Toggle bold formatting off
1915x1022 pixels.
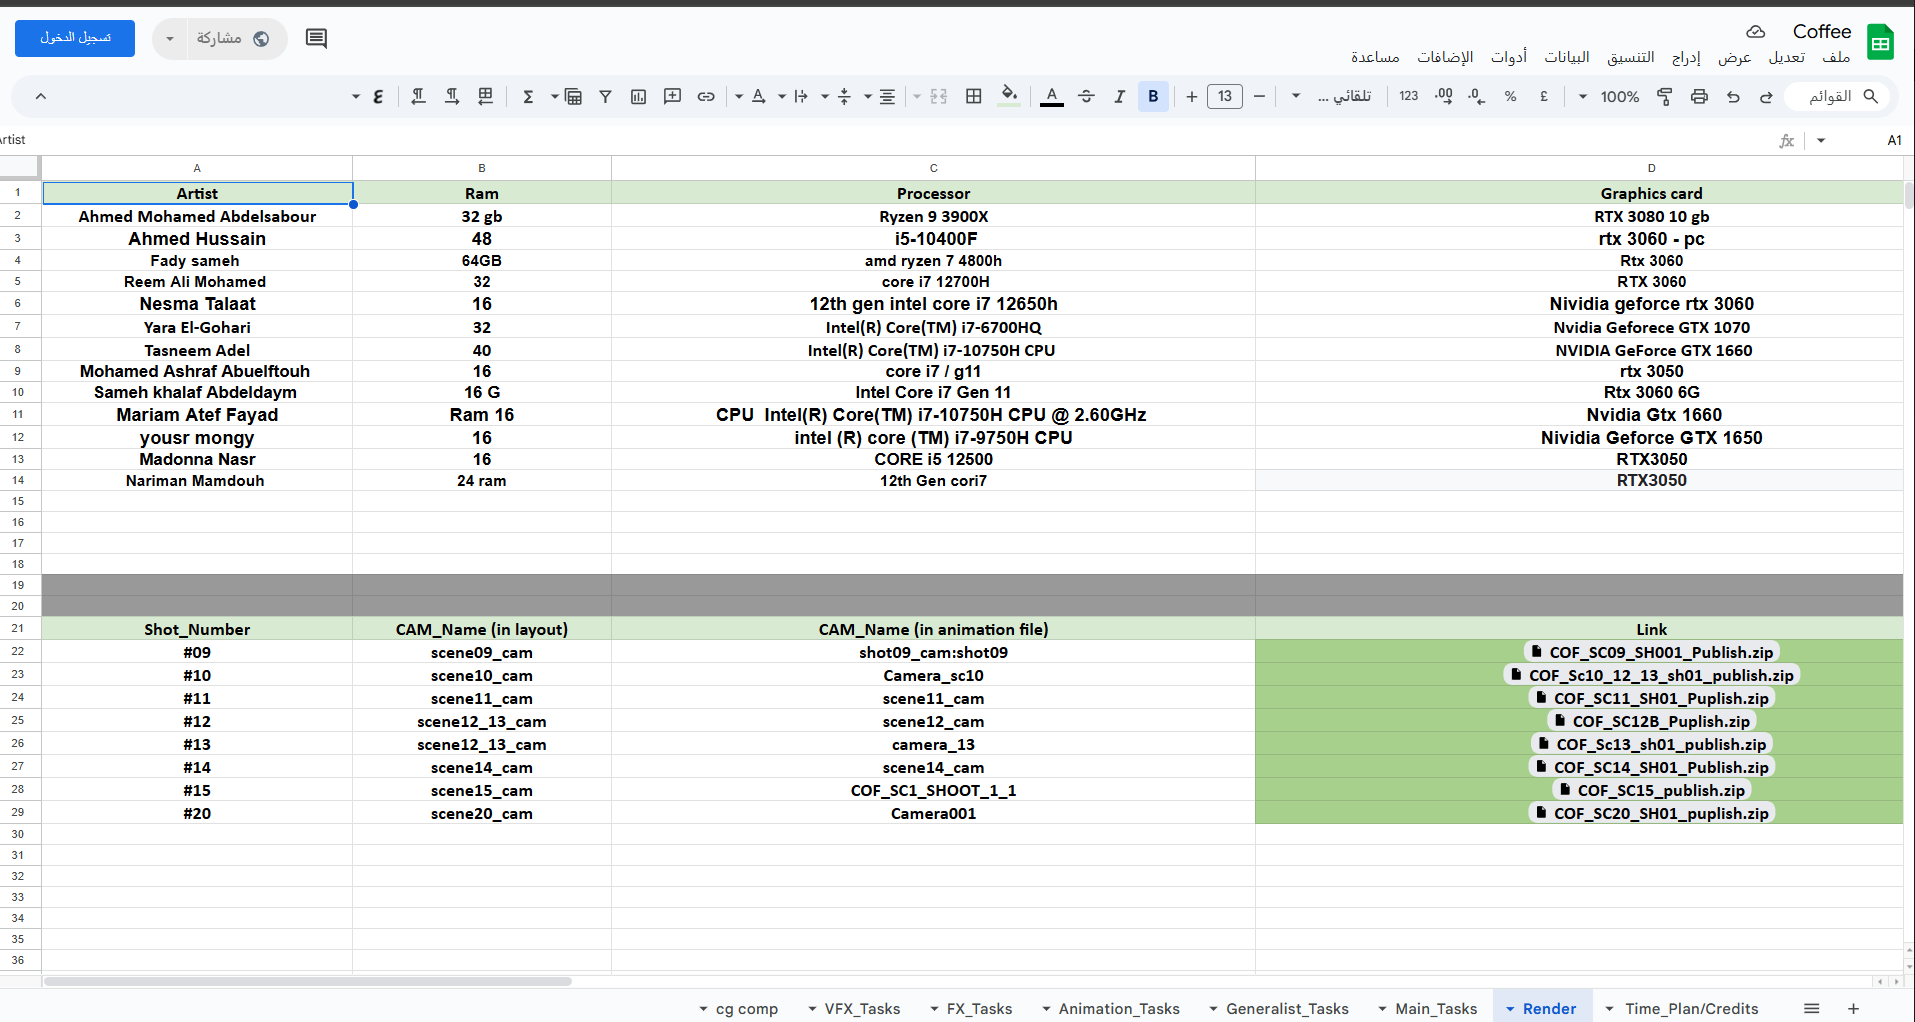(x=1153, y=96)
